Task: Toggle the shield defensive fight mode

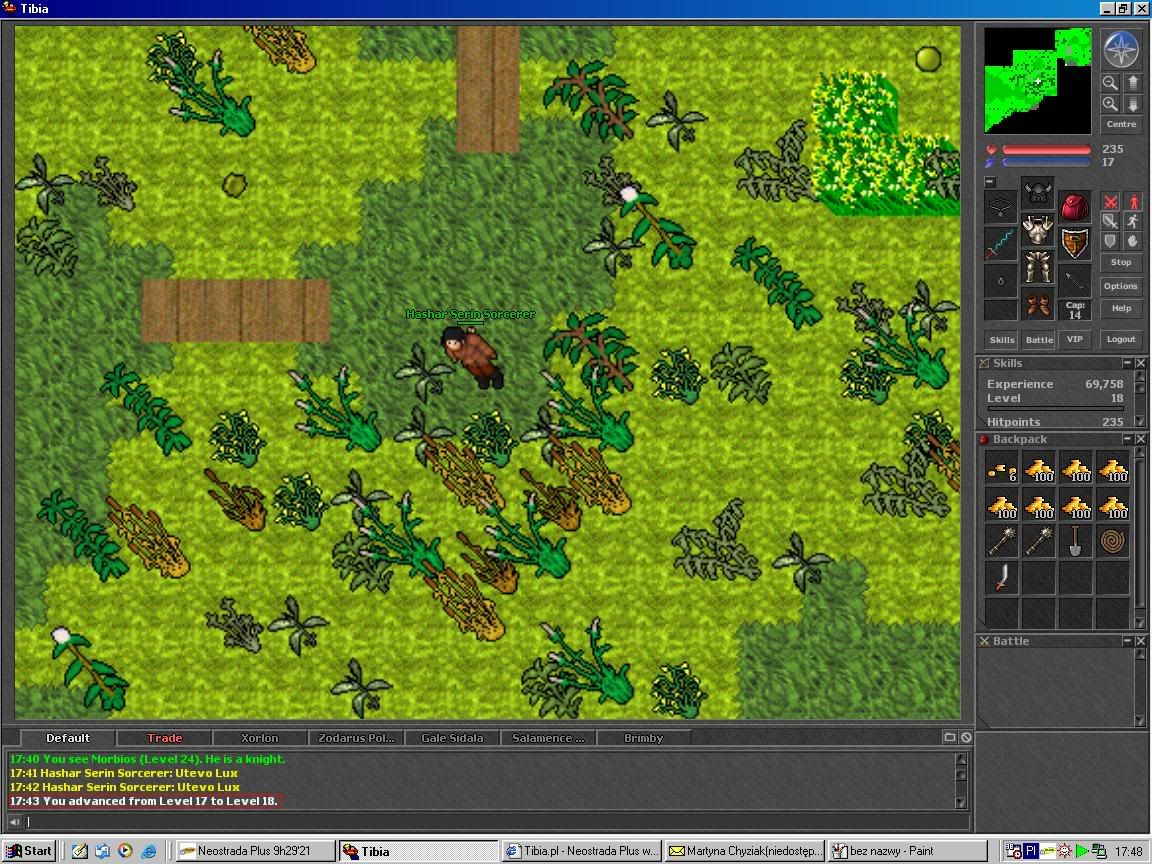Action: [1110, 241]
